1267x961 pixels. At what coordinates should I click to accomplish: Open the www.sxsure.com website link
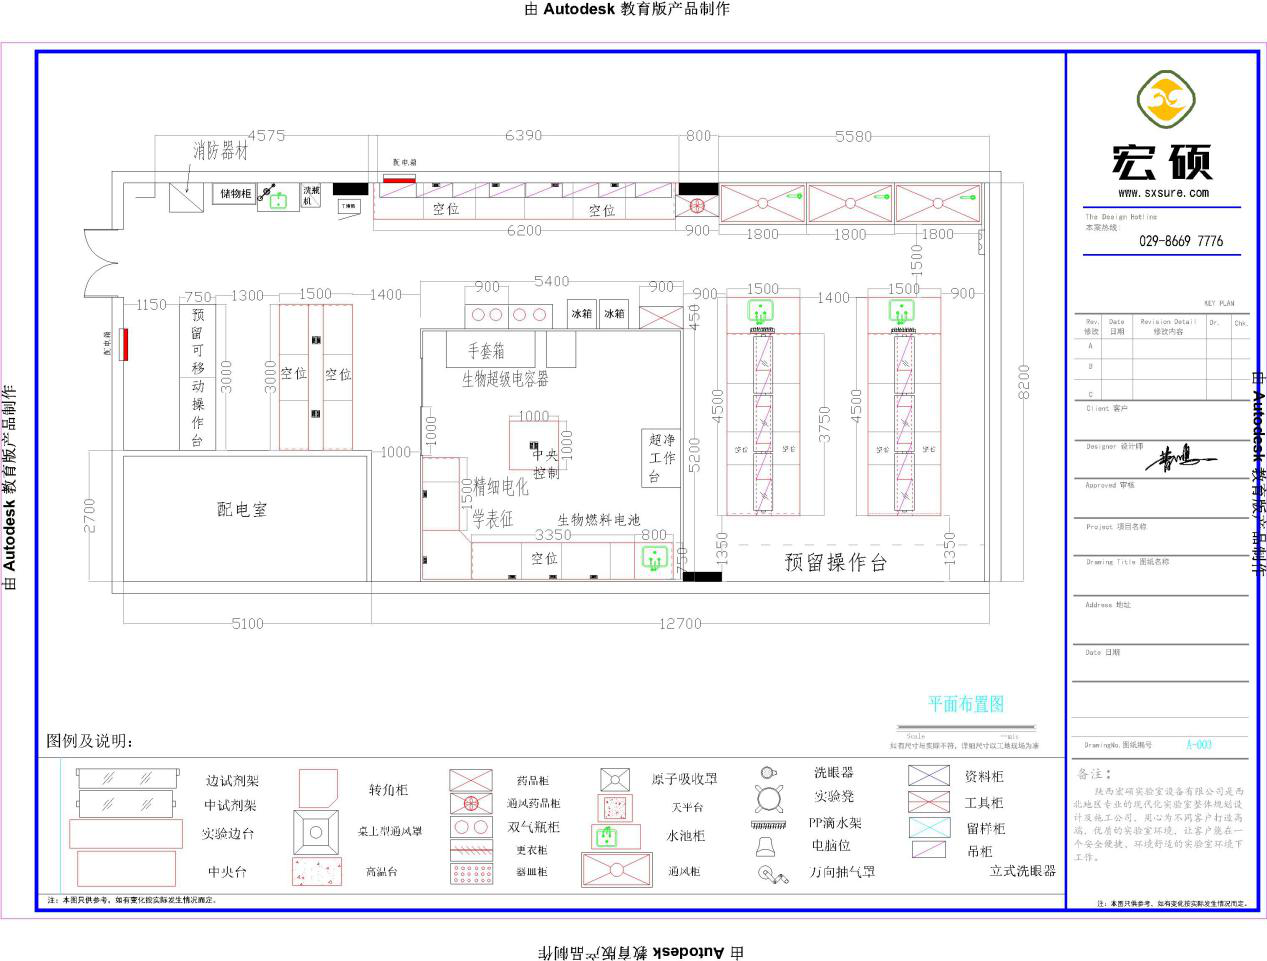click(1163, 193)
